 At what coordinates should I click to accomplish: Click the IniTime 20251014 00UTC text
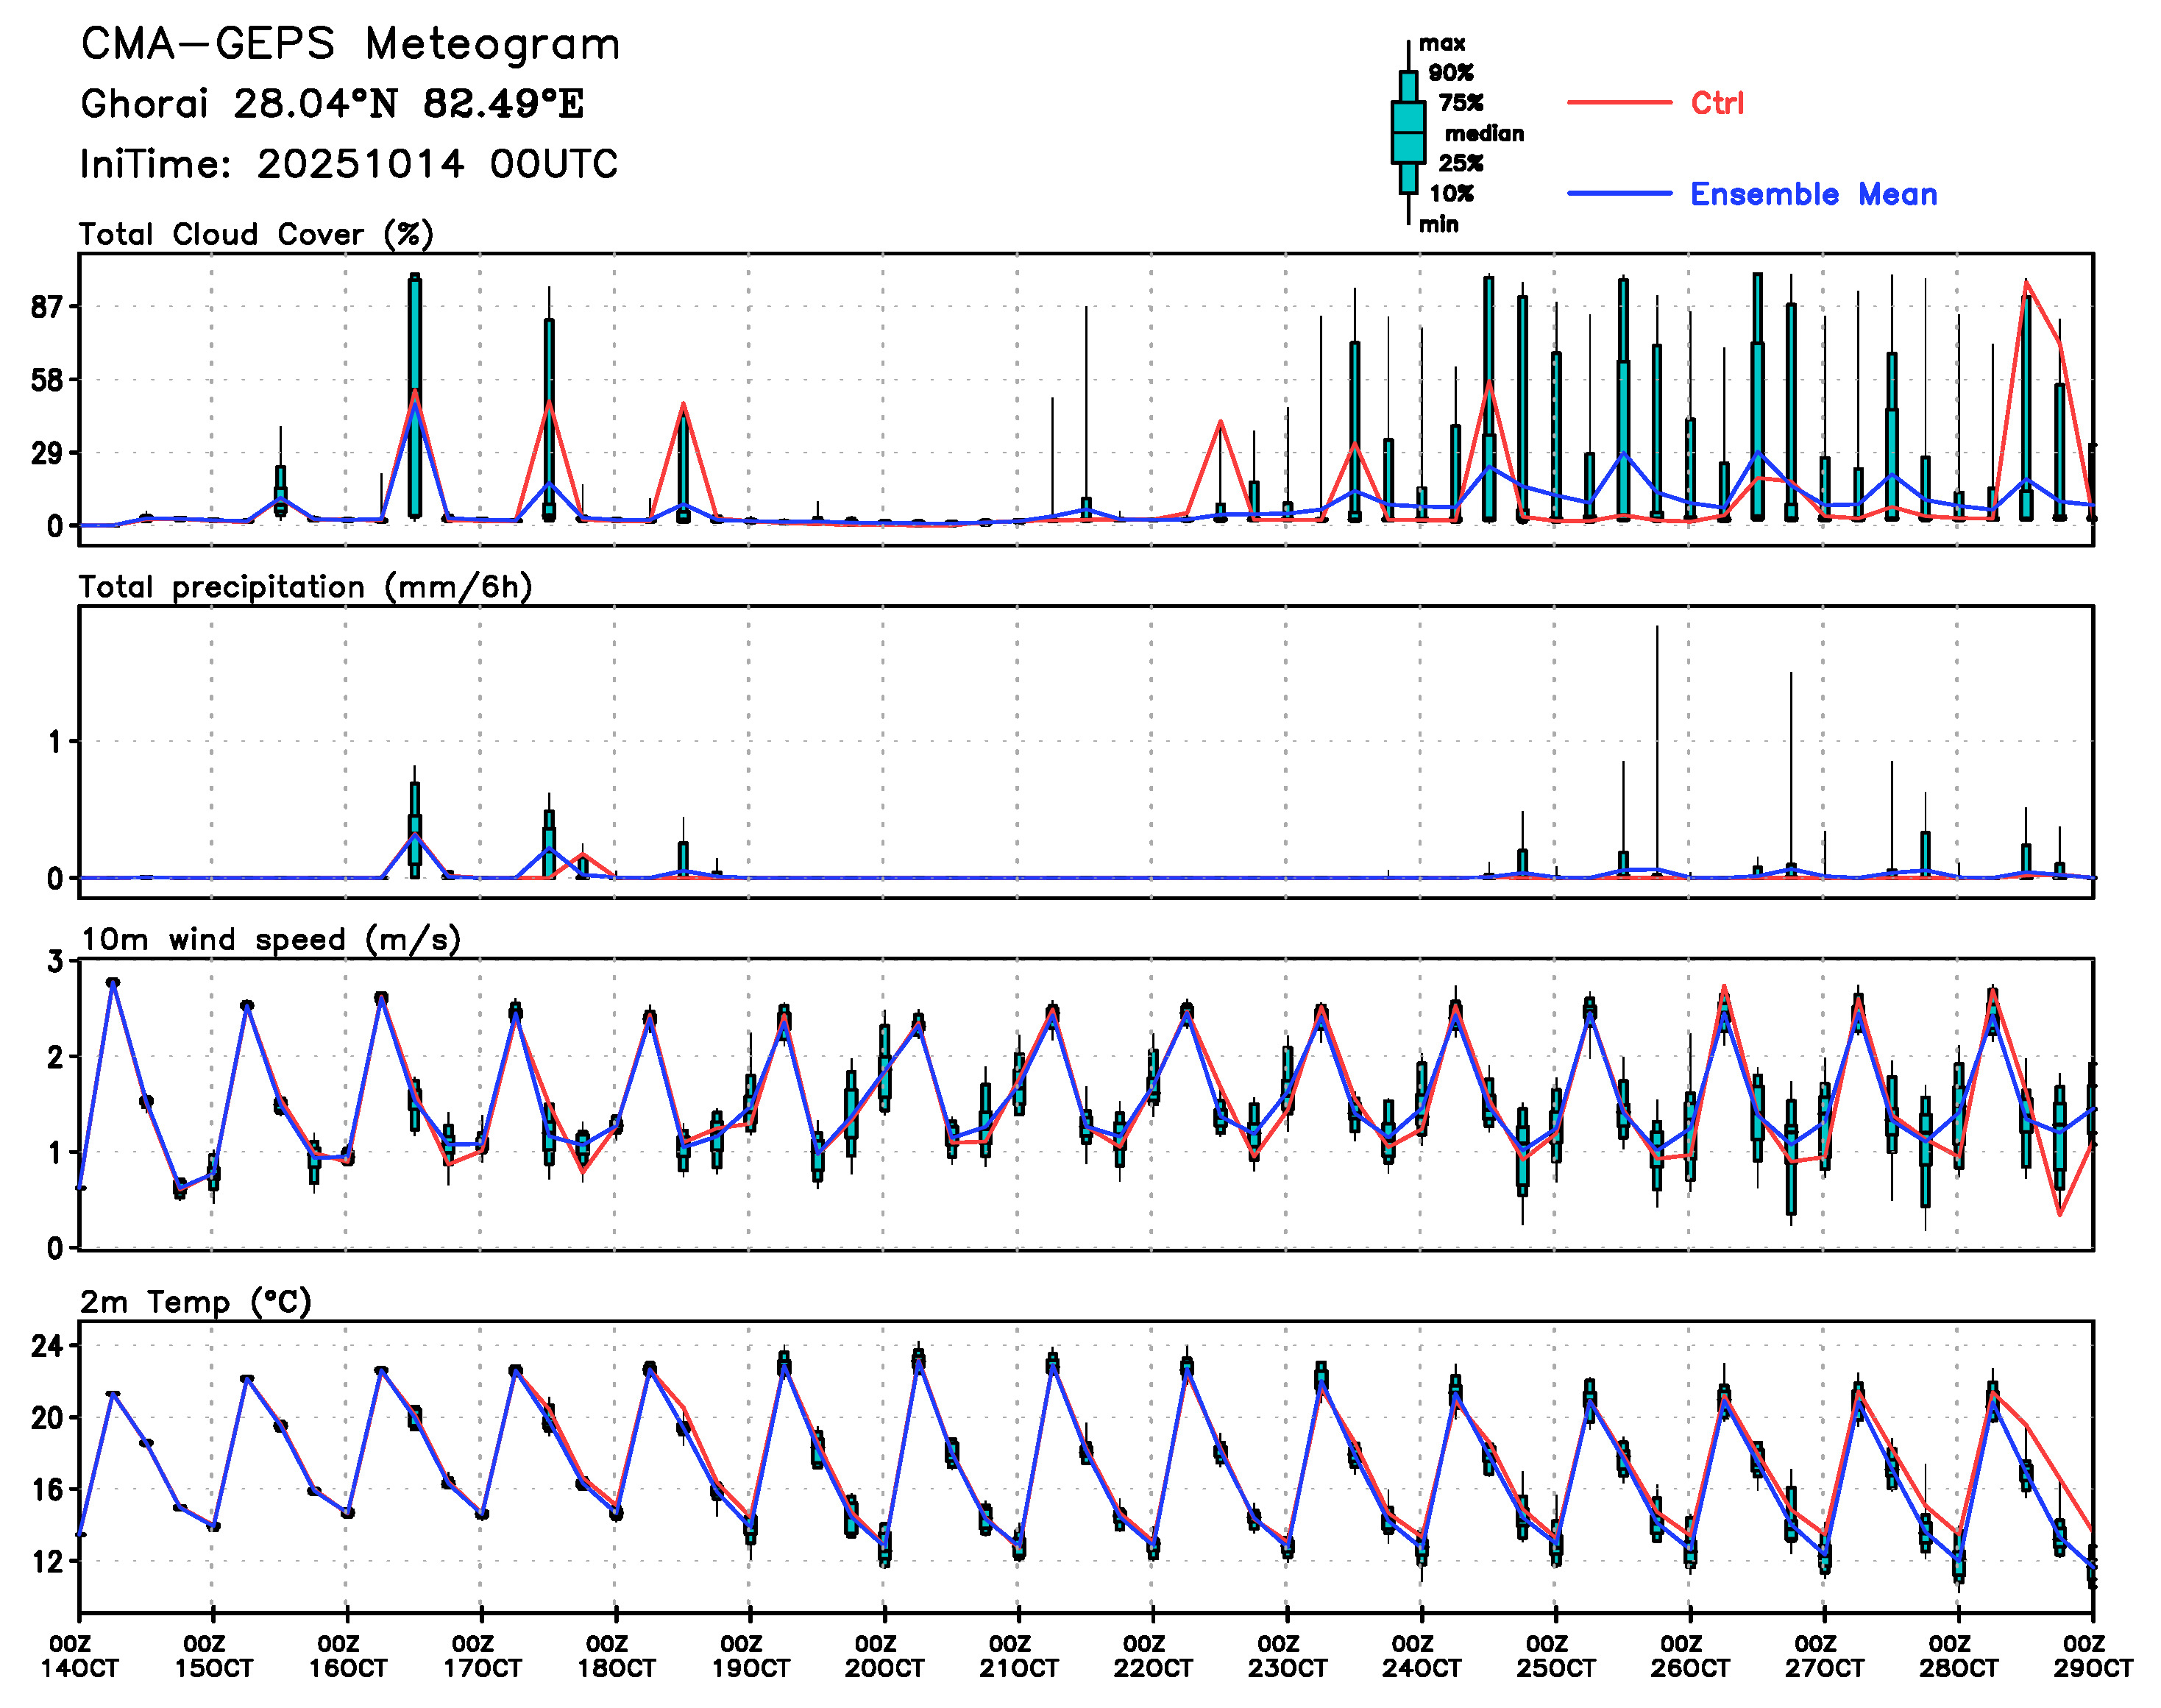pos(349,164)
